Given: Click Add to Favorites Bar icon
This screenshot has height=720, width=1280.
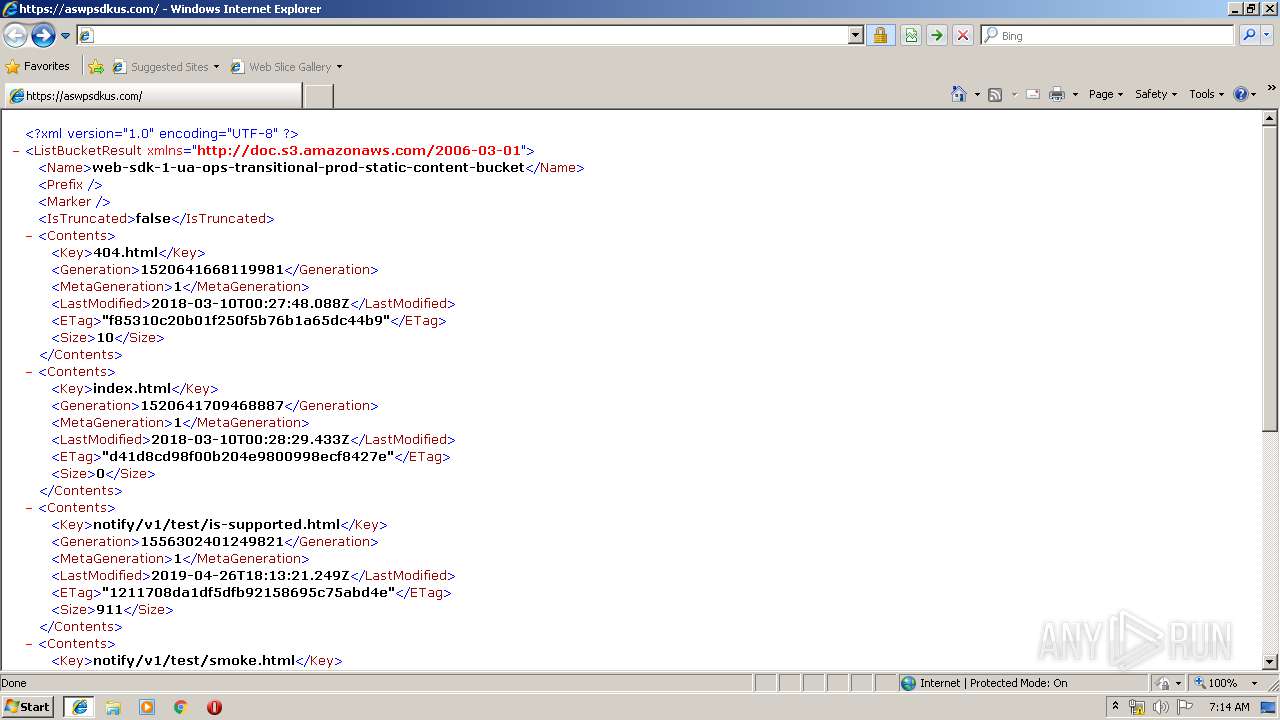Looking at the screenshot, I should (x=96, y=67).
